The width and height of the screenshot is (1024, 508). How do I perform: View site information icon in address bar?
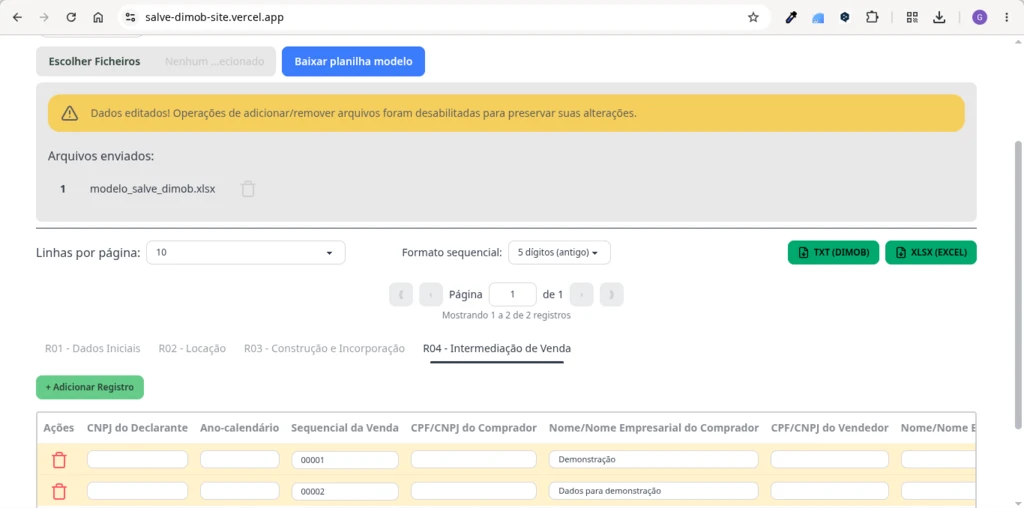click(x=131, y=18)
